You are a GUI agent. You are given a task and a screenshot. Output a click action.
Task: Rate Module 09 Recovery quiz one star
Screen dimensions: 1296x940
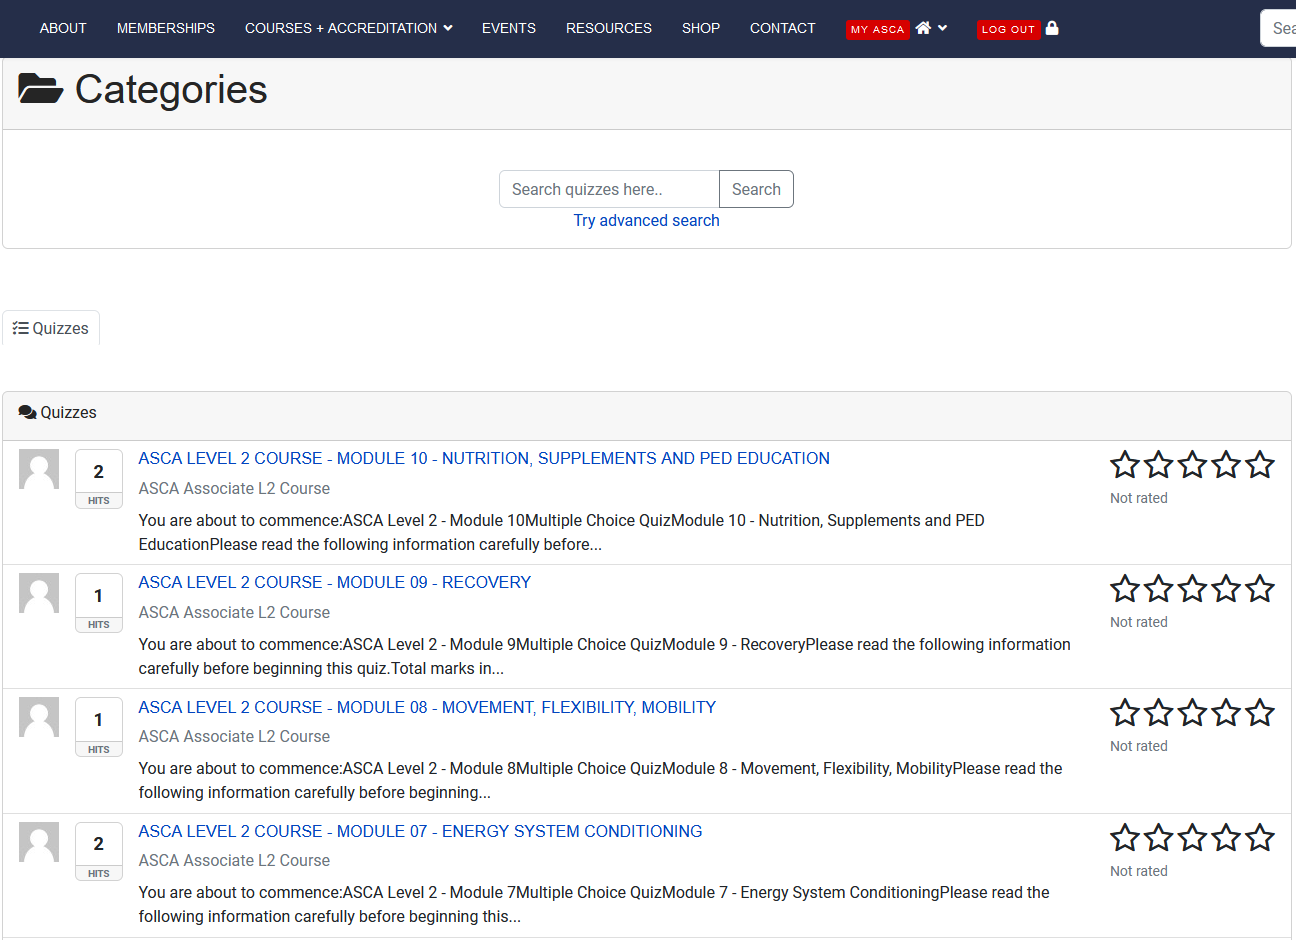tap(1125, 589)
